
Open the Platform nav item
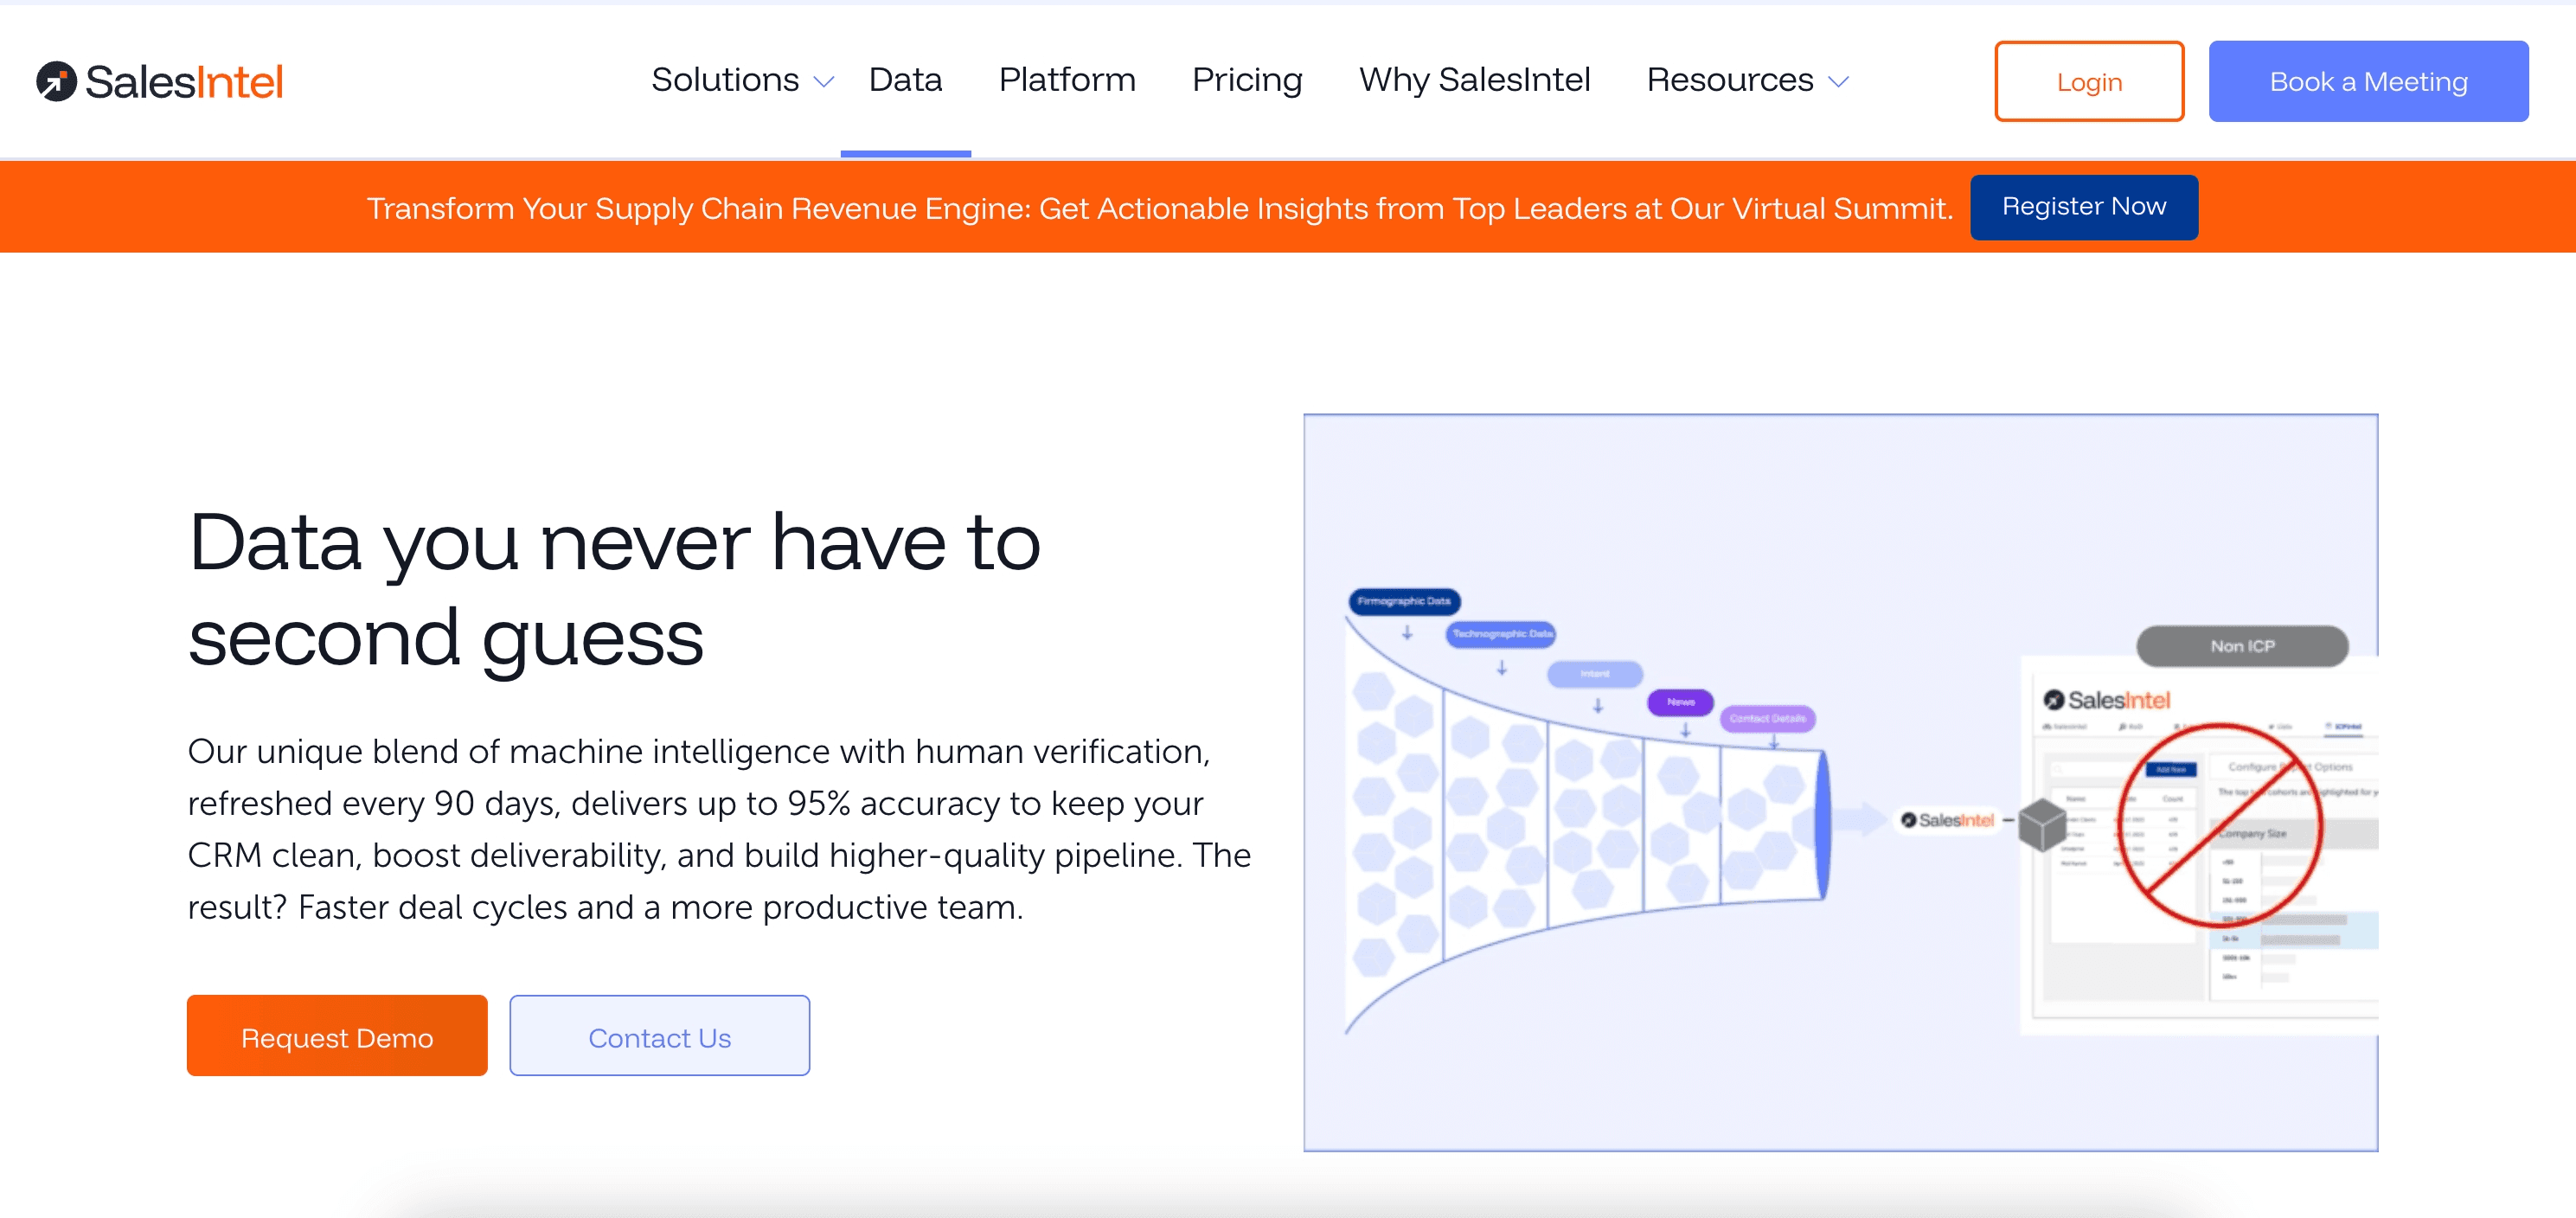[1067, 80]
